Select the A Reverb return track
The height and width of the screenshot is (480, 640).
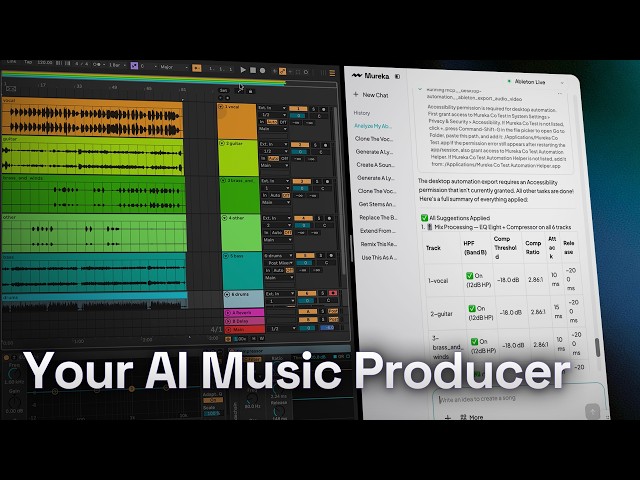point(244,313)
